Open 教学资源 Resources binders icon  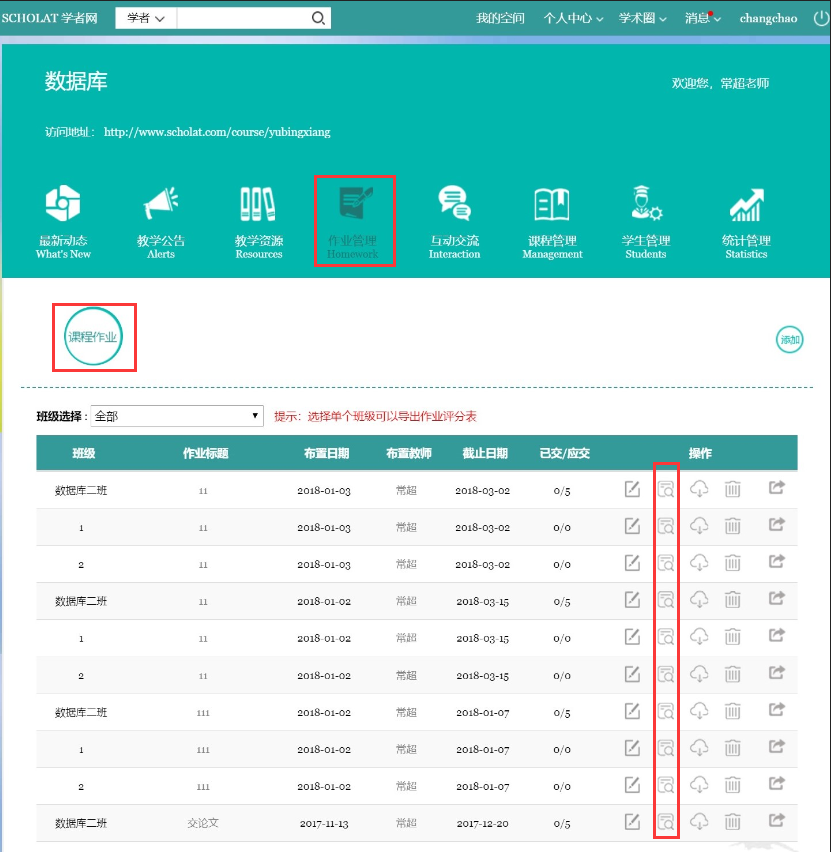(x=258, y=205)
